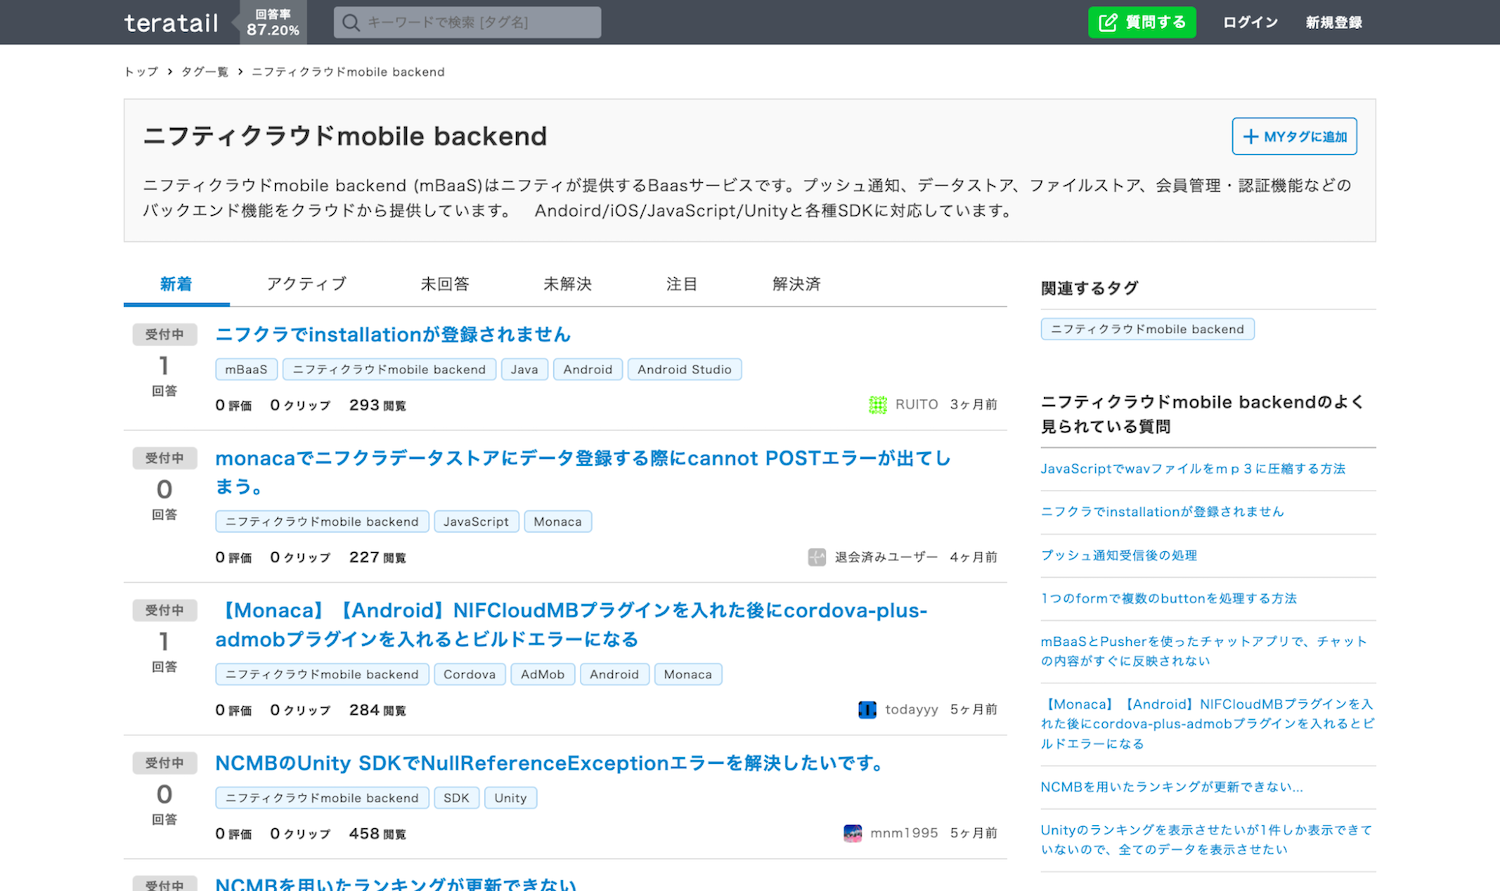Click 退会済みユーザー avatar icon
Viewport: 1500px width, 891px height.
coord(817,557)
